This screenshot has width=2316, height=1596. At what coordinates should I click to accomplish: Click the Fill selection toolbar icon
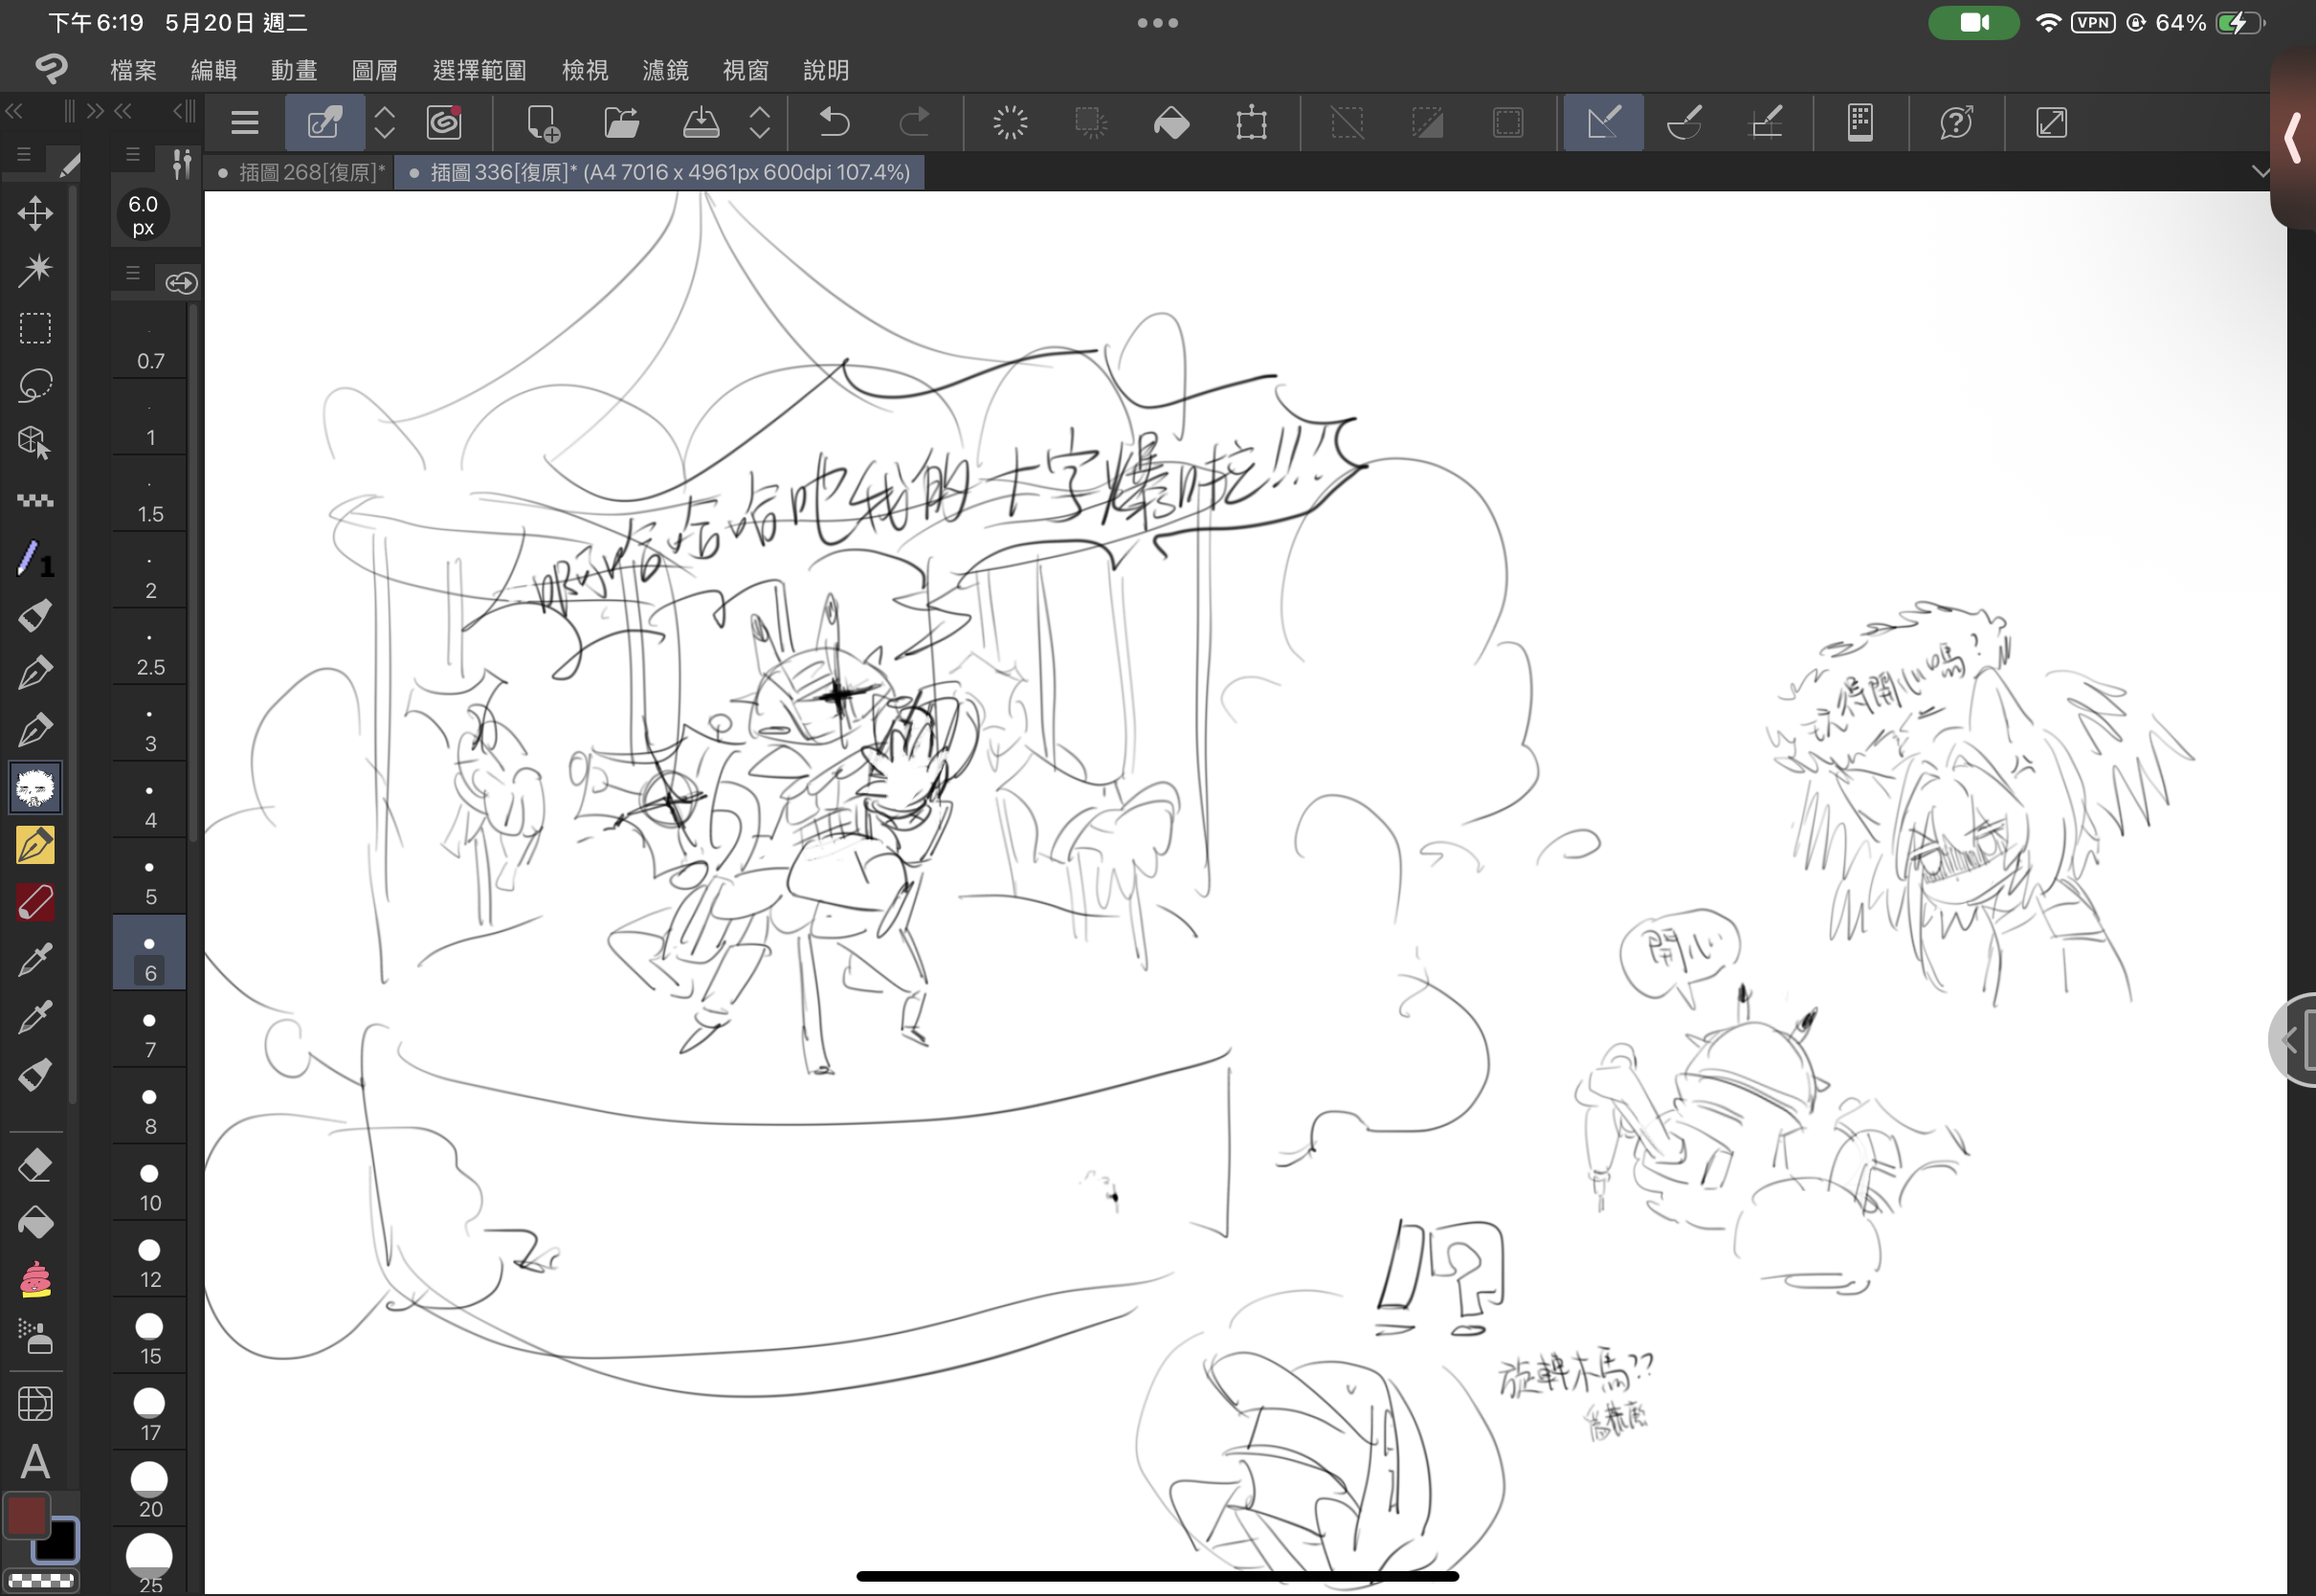click(x=1171, y=122)
